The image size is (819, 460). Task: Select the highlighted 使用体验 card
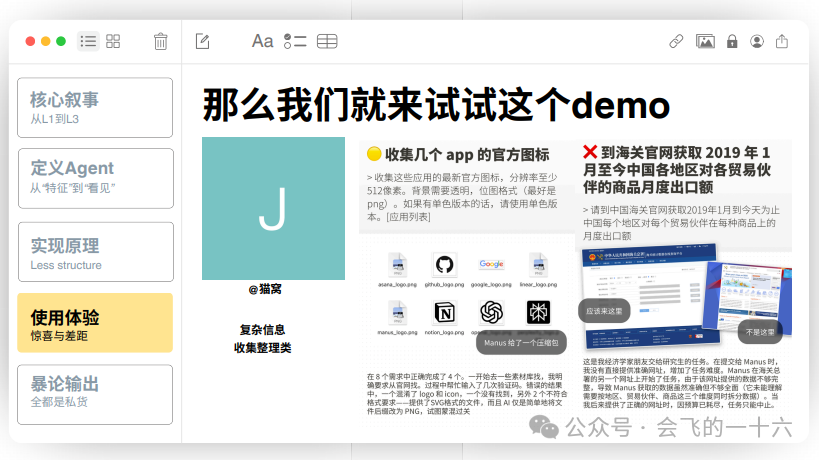(95, 323)
